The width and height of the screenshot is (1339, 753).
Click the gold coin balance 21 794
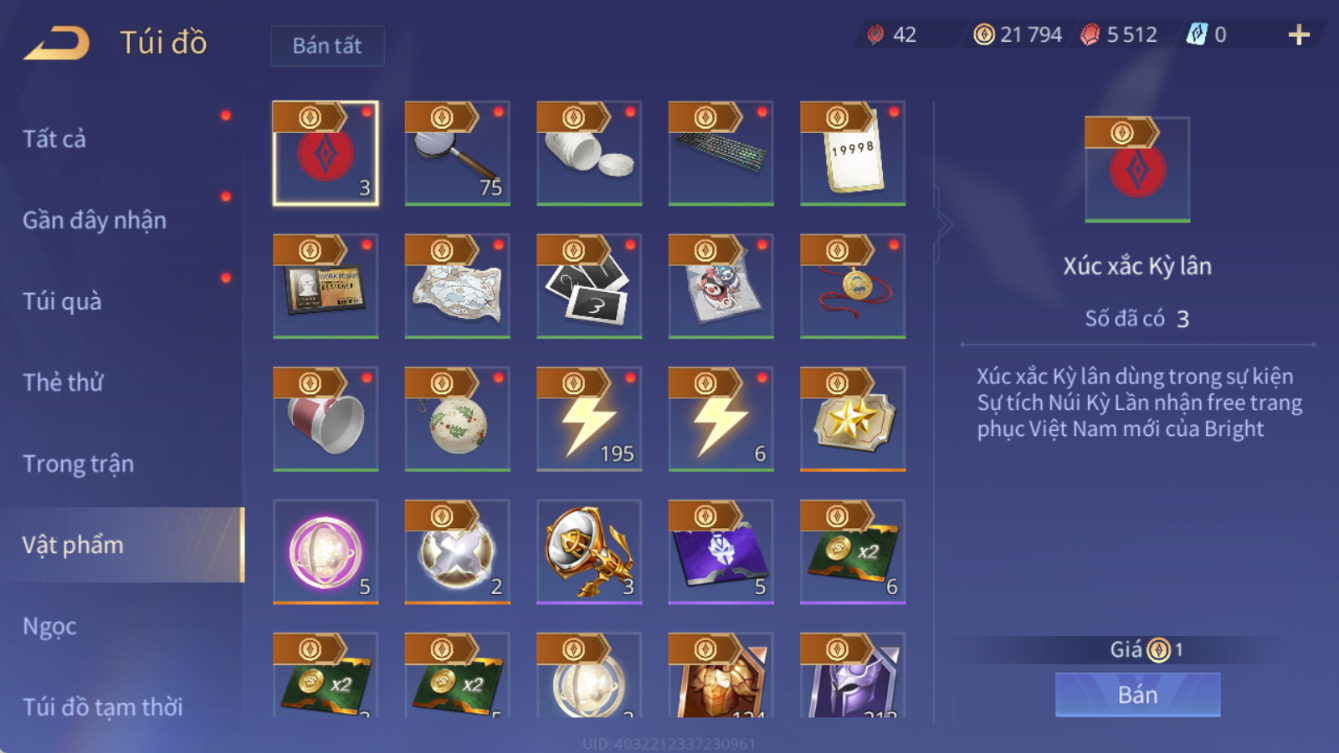[x=1018, y=35]
